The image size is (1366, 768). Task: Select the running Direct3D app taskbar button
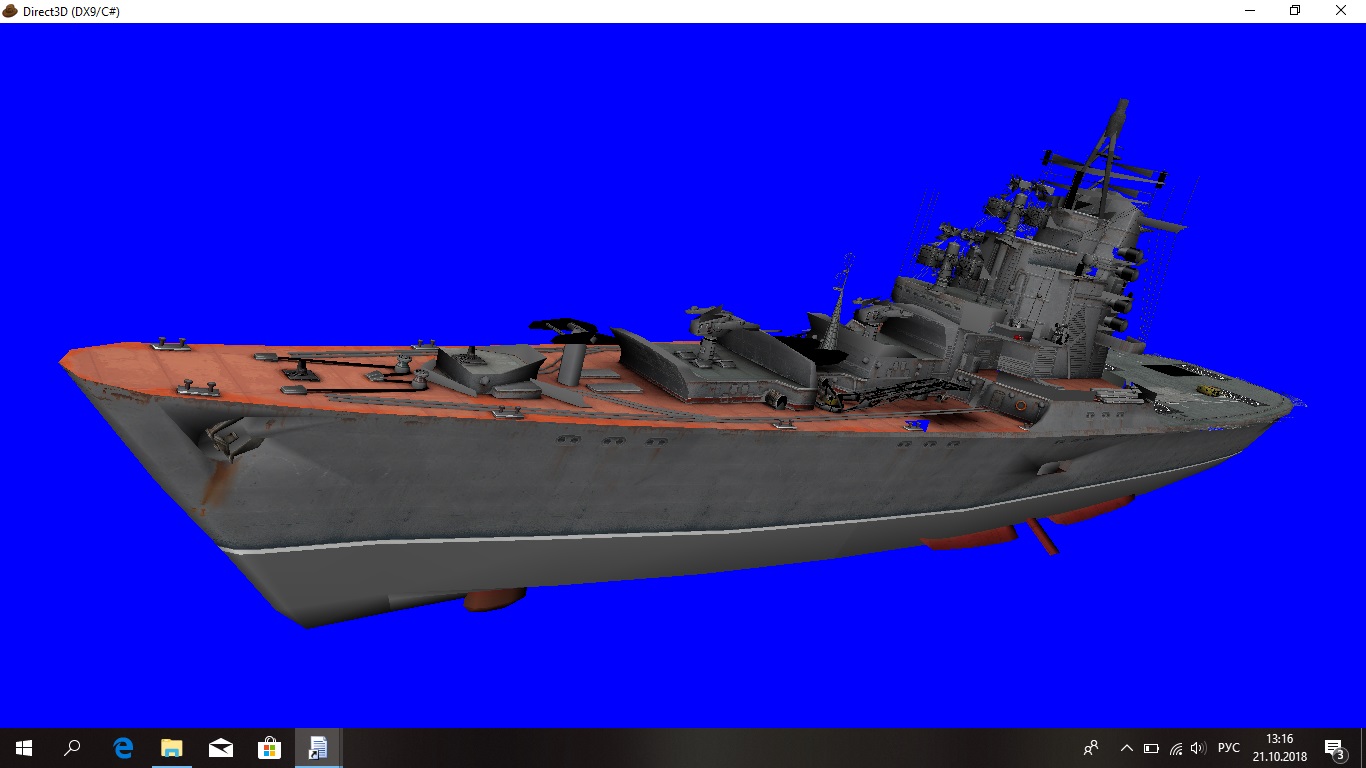tap(318, 748)
